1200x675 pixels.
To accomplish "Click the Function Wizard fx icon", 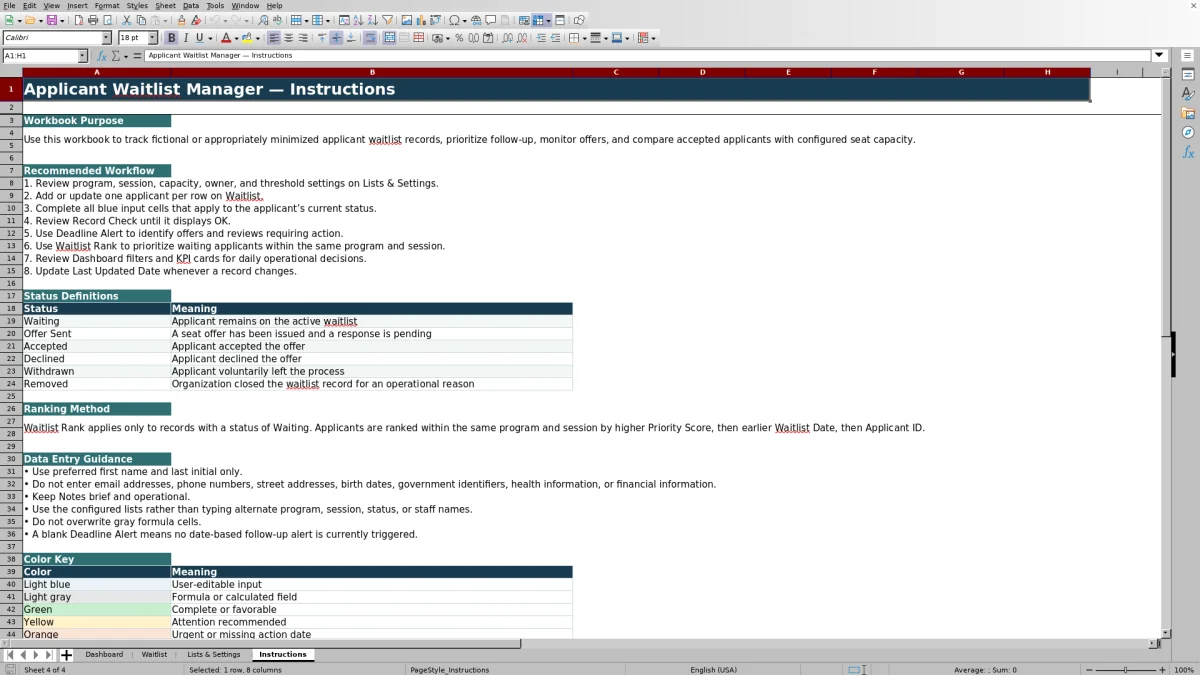I will pos(102,56).
